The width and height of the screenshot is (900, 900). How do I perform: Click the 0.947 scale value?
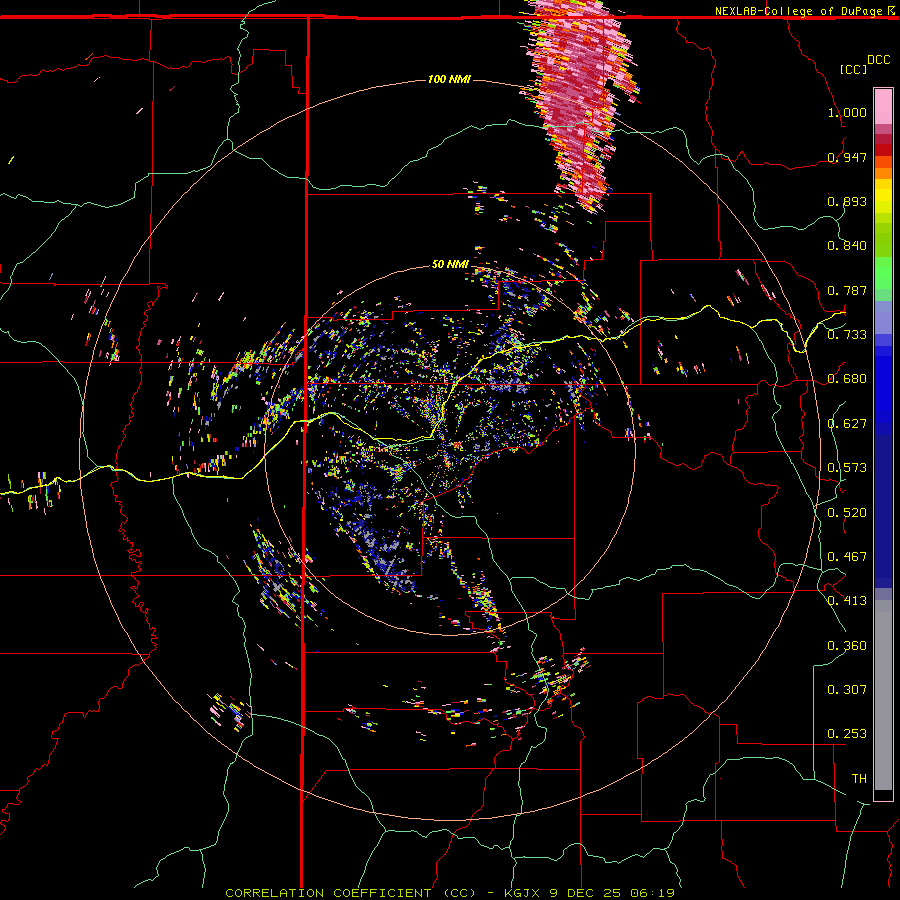(847, 157)
